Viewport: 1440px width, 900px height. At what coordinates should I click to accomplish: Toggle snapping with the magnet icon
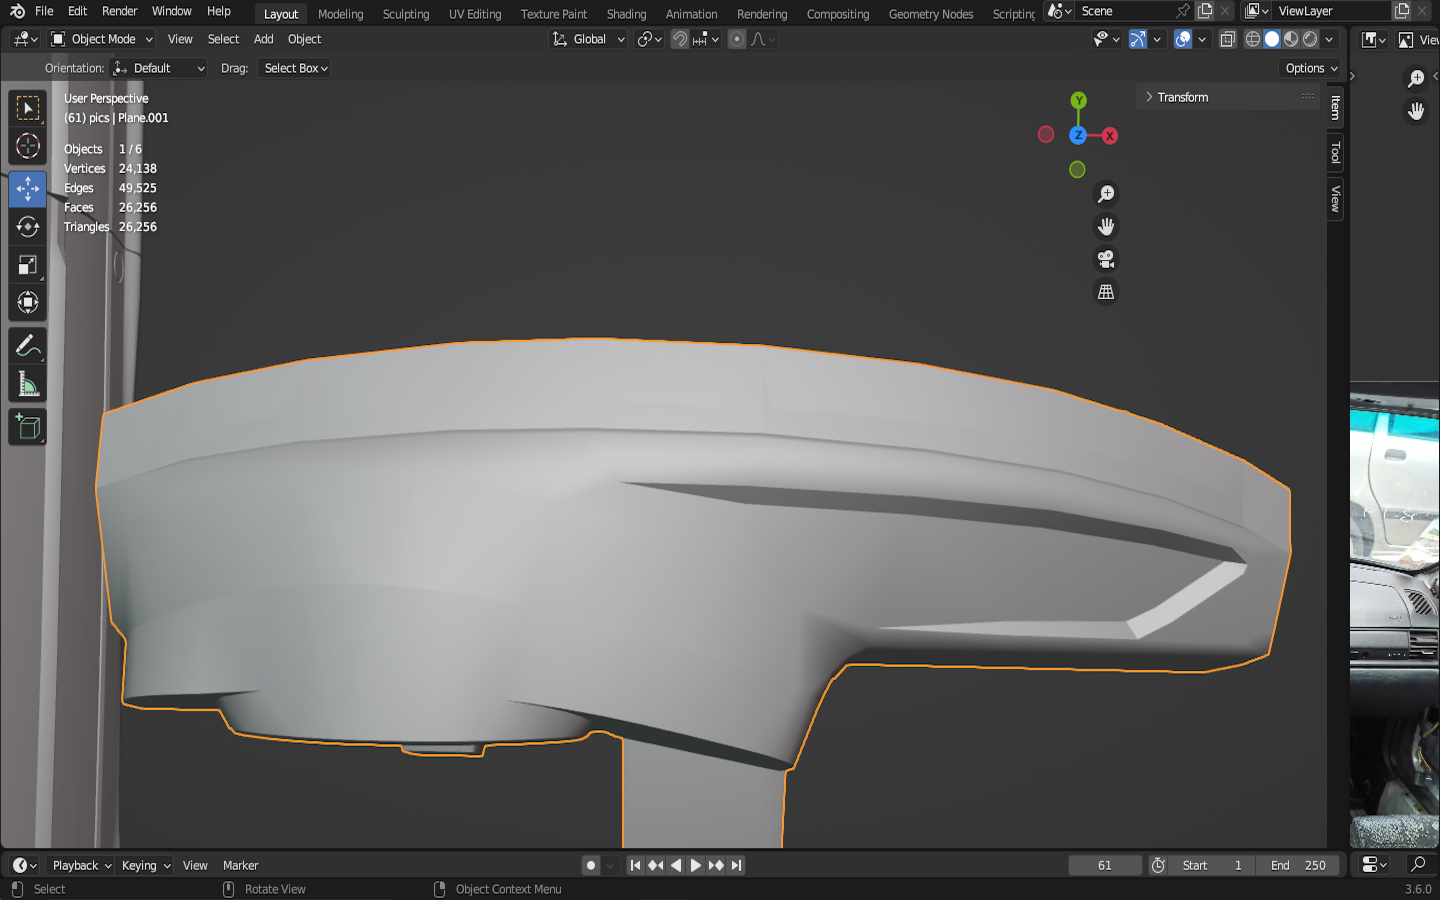pos(680,39)
